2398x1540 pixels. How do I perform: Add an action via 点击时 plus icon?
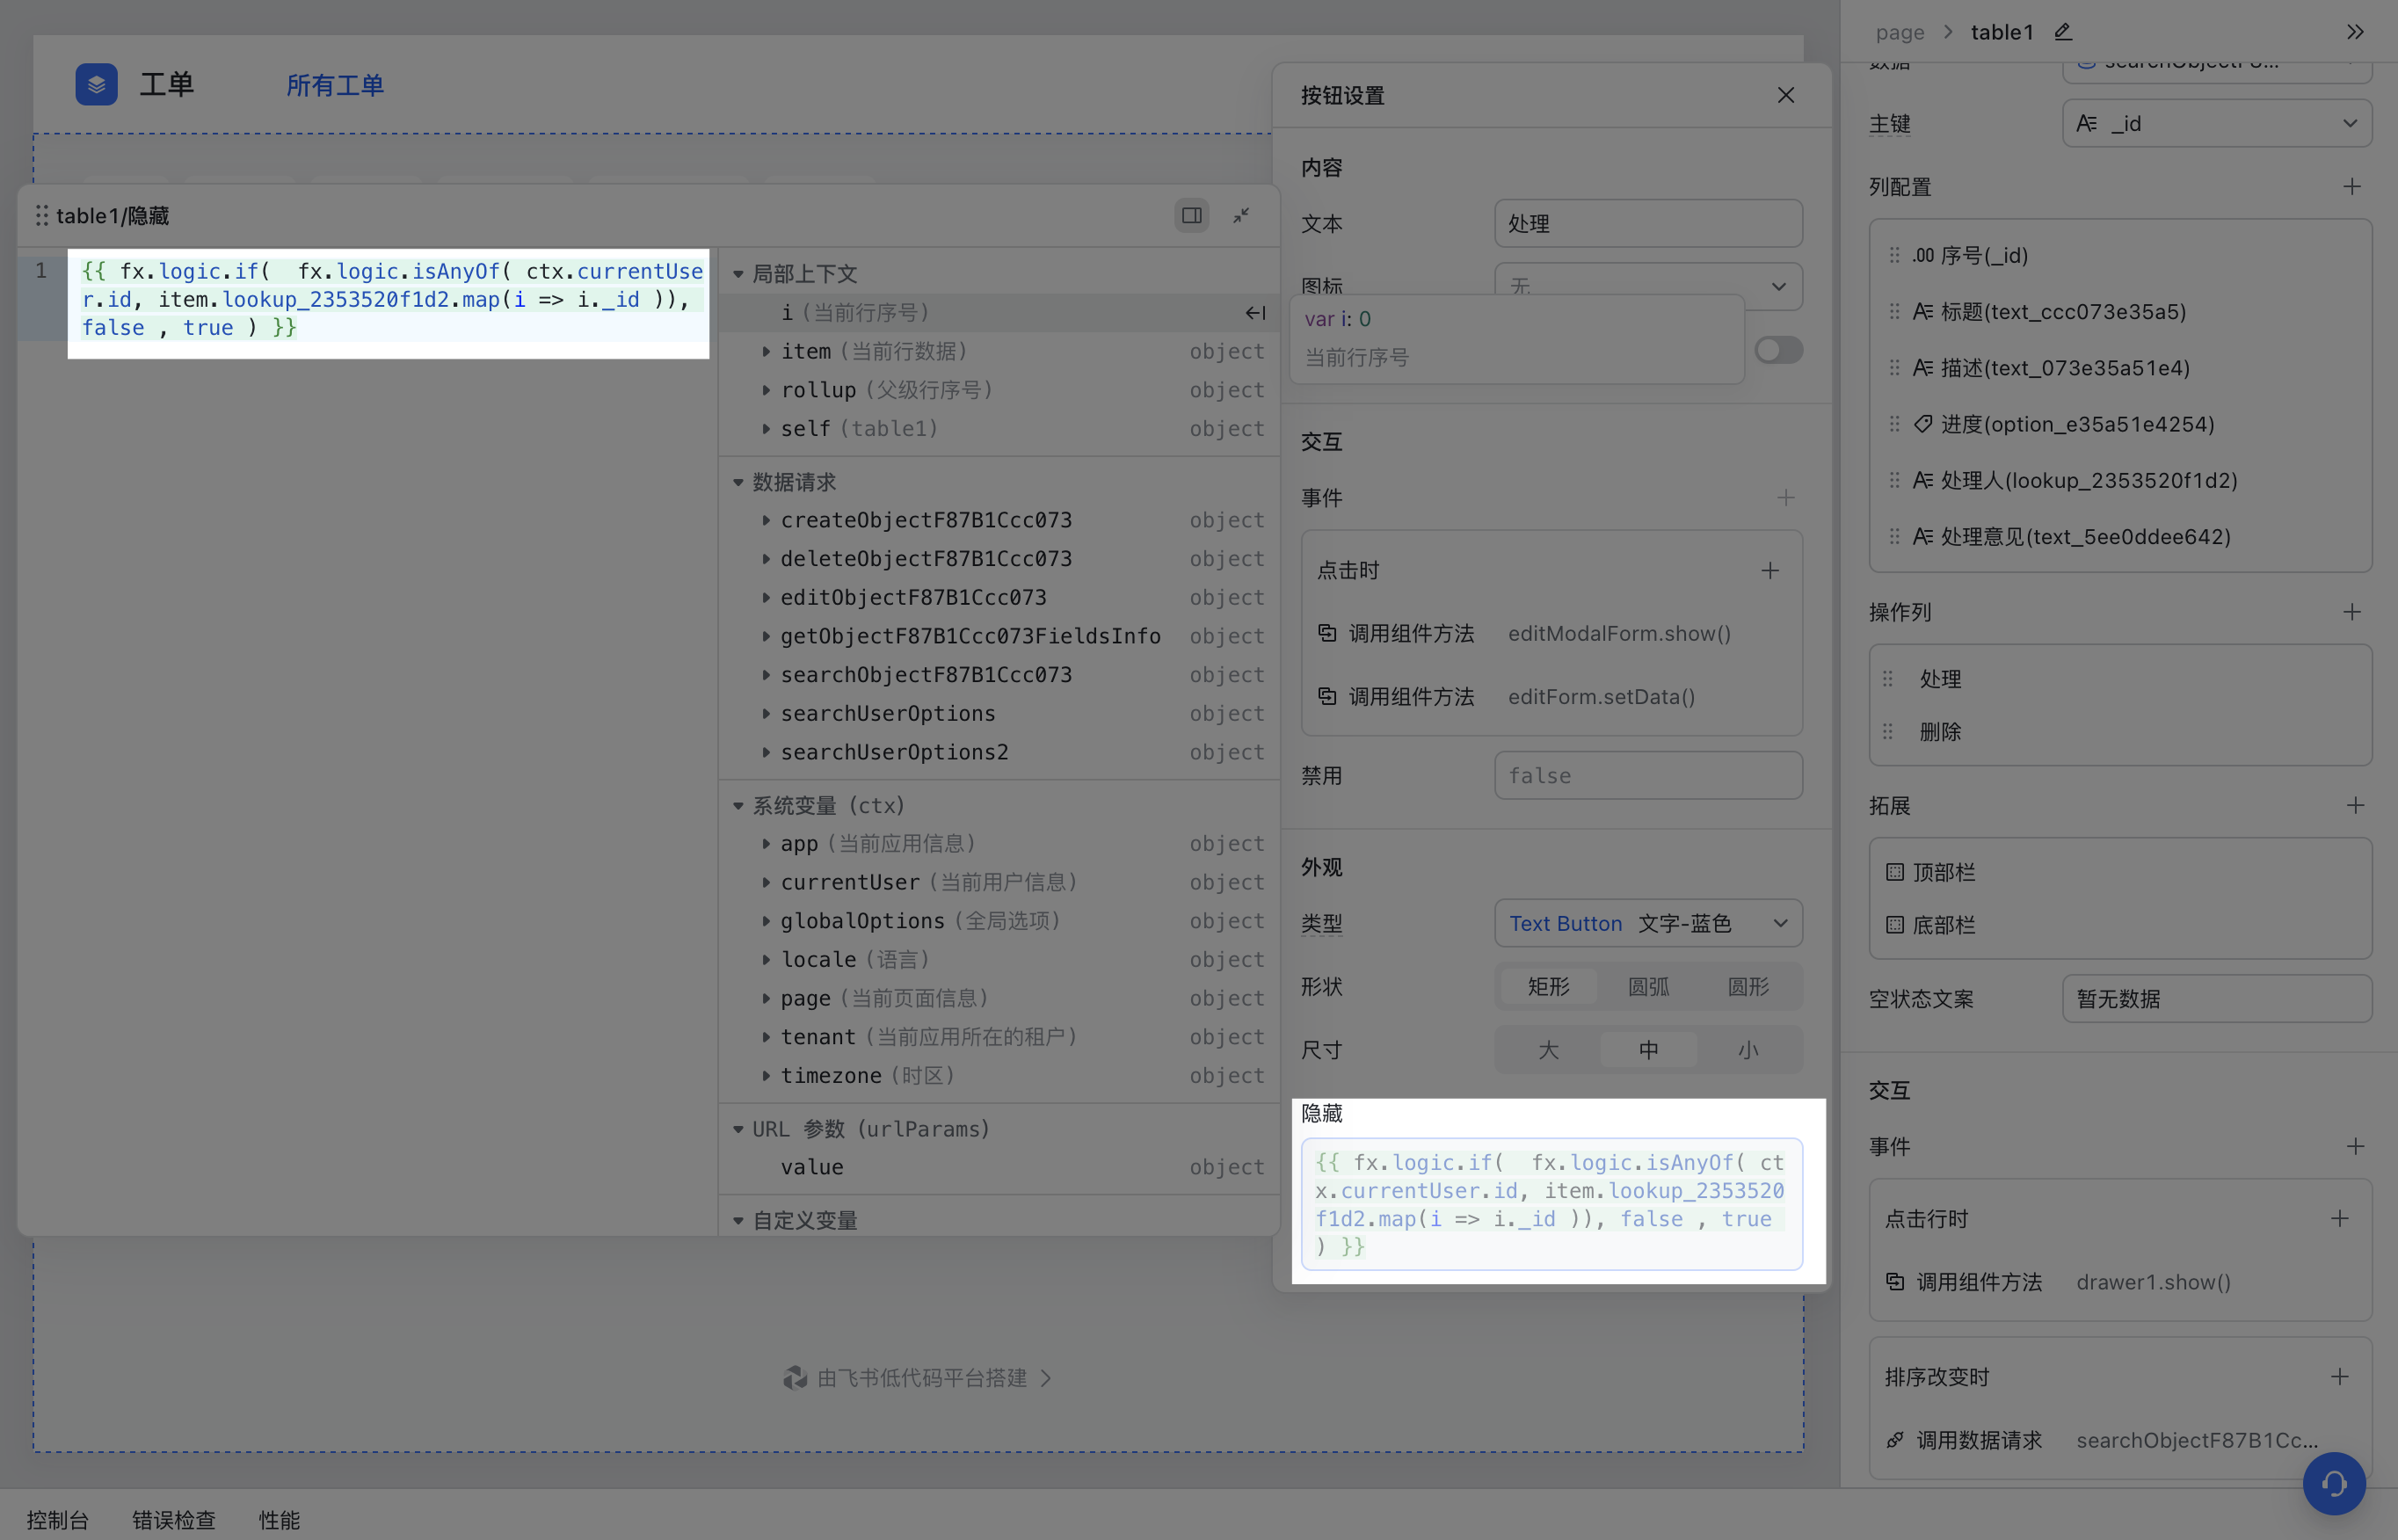1769,570
